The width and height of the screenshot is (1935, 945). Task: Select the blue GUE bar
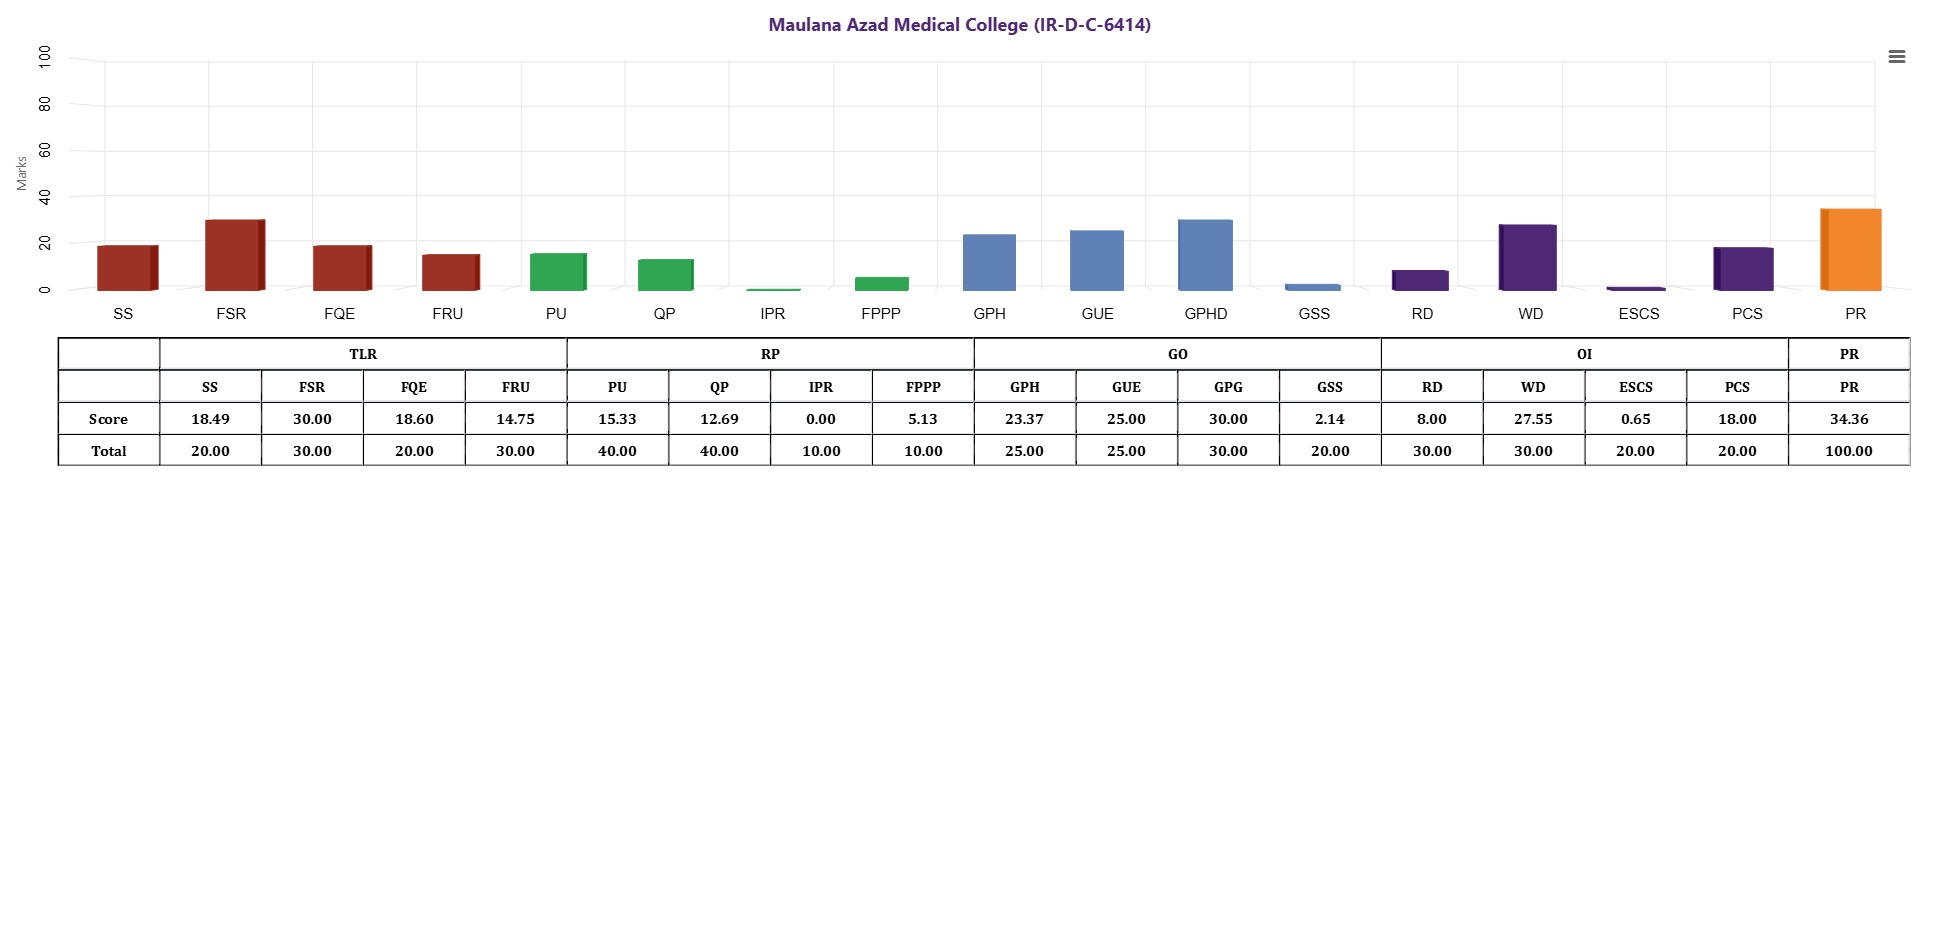click(x=1097, y=261)
